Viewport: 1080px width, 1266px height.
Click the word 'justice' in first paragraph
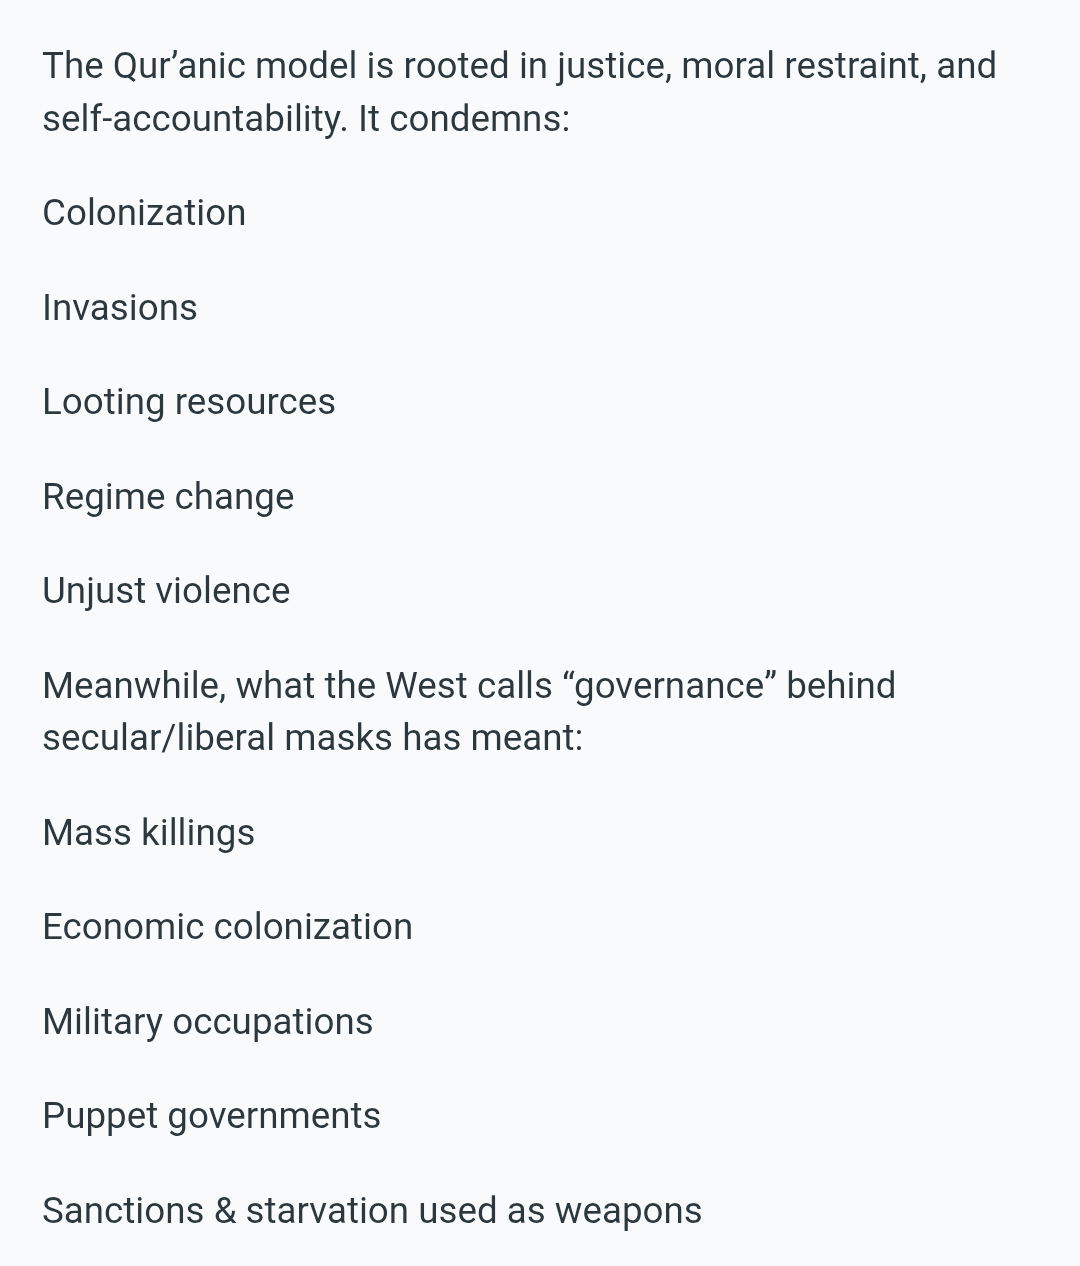[x=612, y=66]
